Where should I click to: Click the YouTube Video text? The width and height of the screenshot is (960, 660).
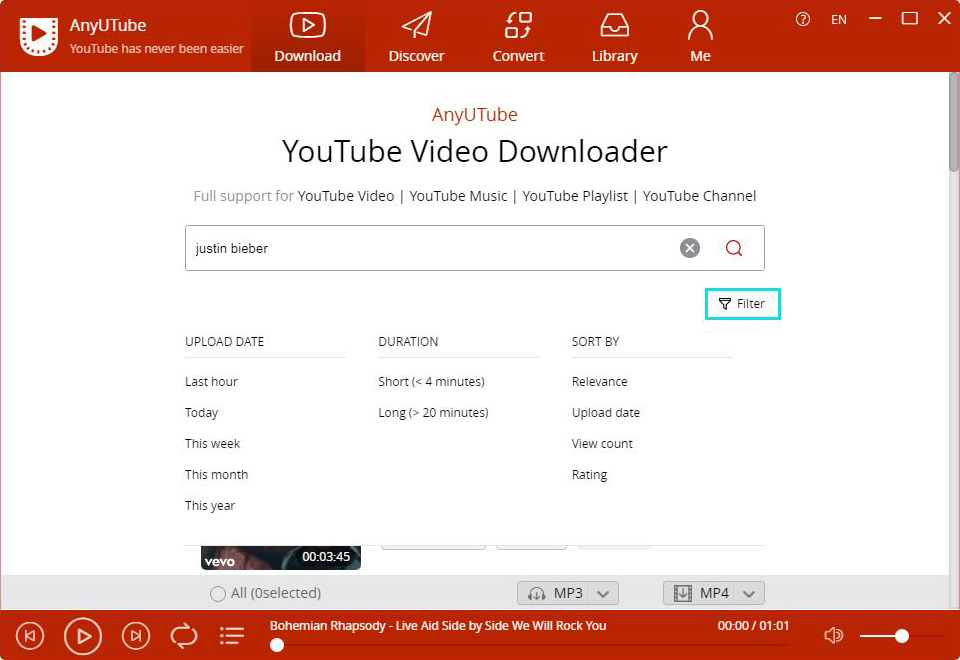tap(345, 196)
